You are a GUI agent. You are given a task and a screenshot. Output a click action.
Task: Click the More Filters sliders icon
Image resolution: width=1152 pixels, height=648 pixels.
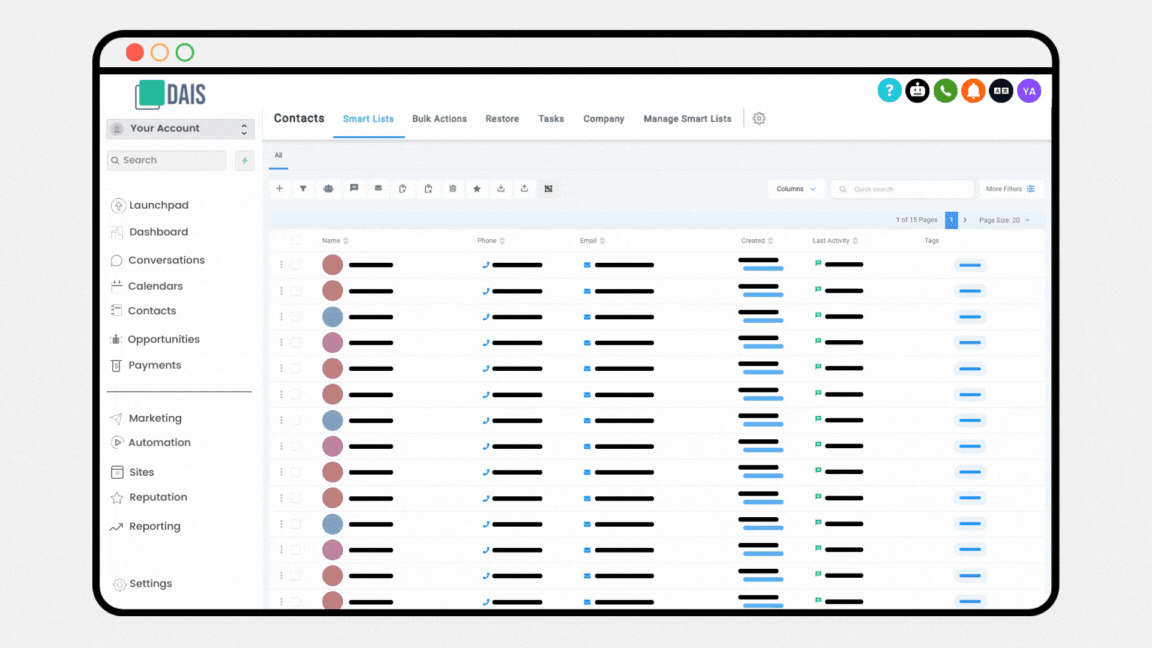pos(1031,189)
